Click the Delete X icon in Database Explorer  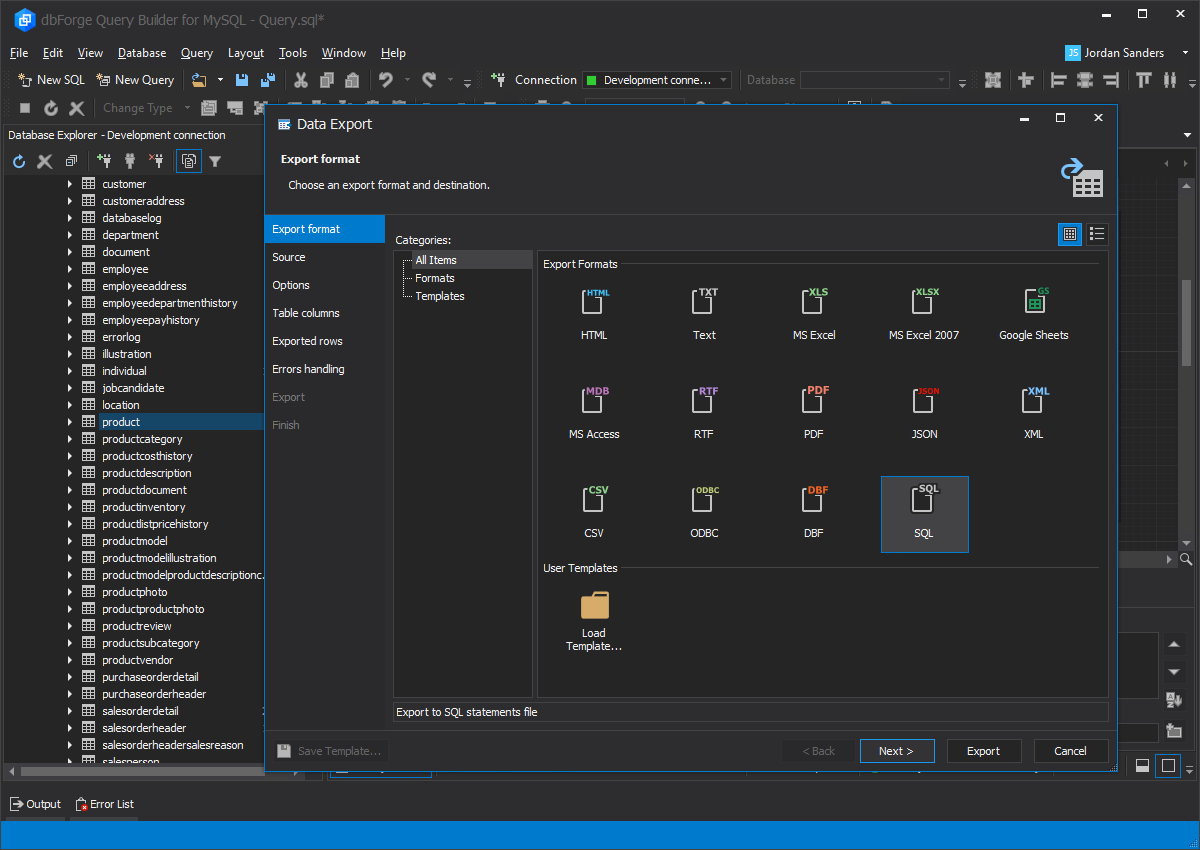pos(45,161)
